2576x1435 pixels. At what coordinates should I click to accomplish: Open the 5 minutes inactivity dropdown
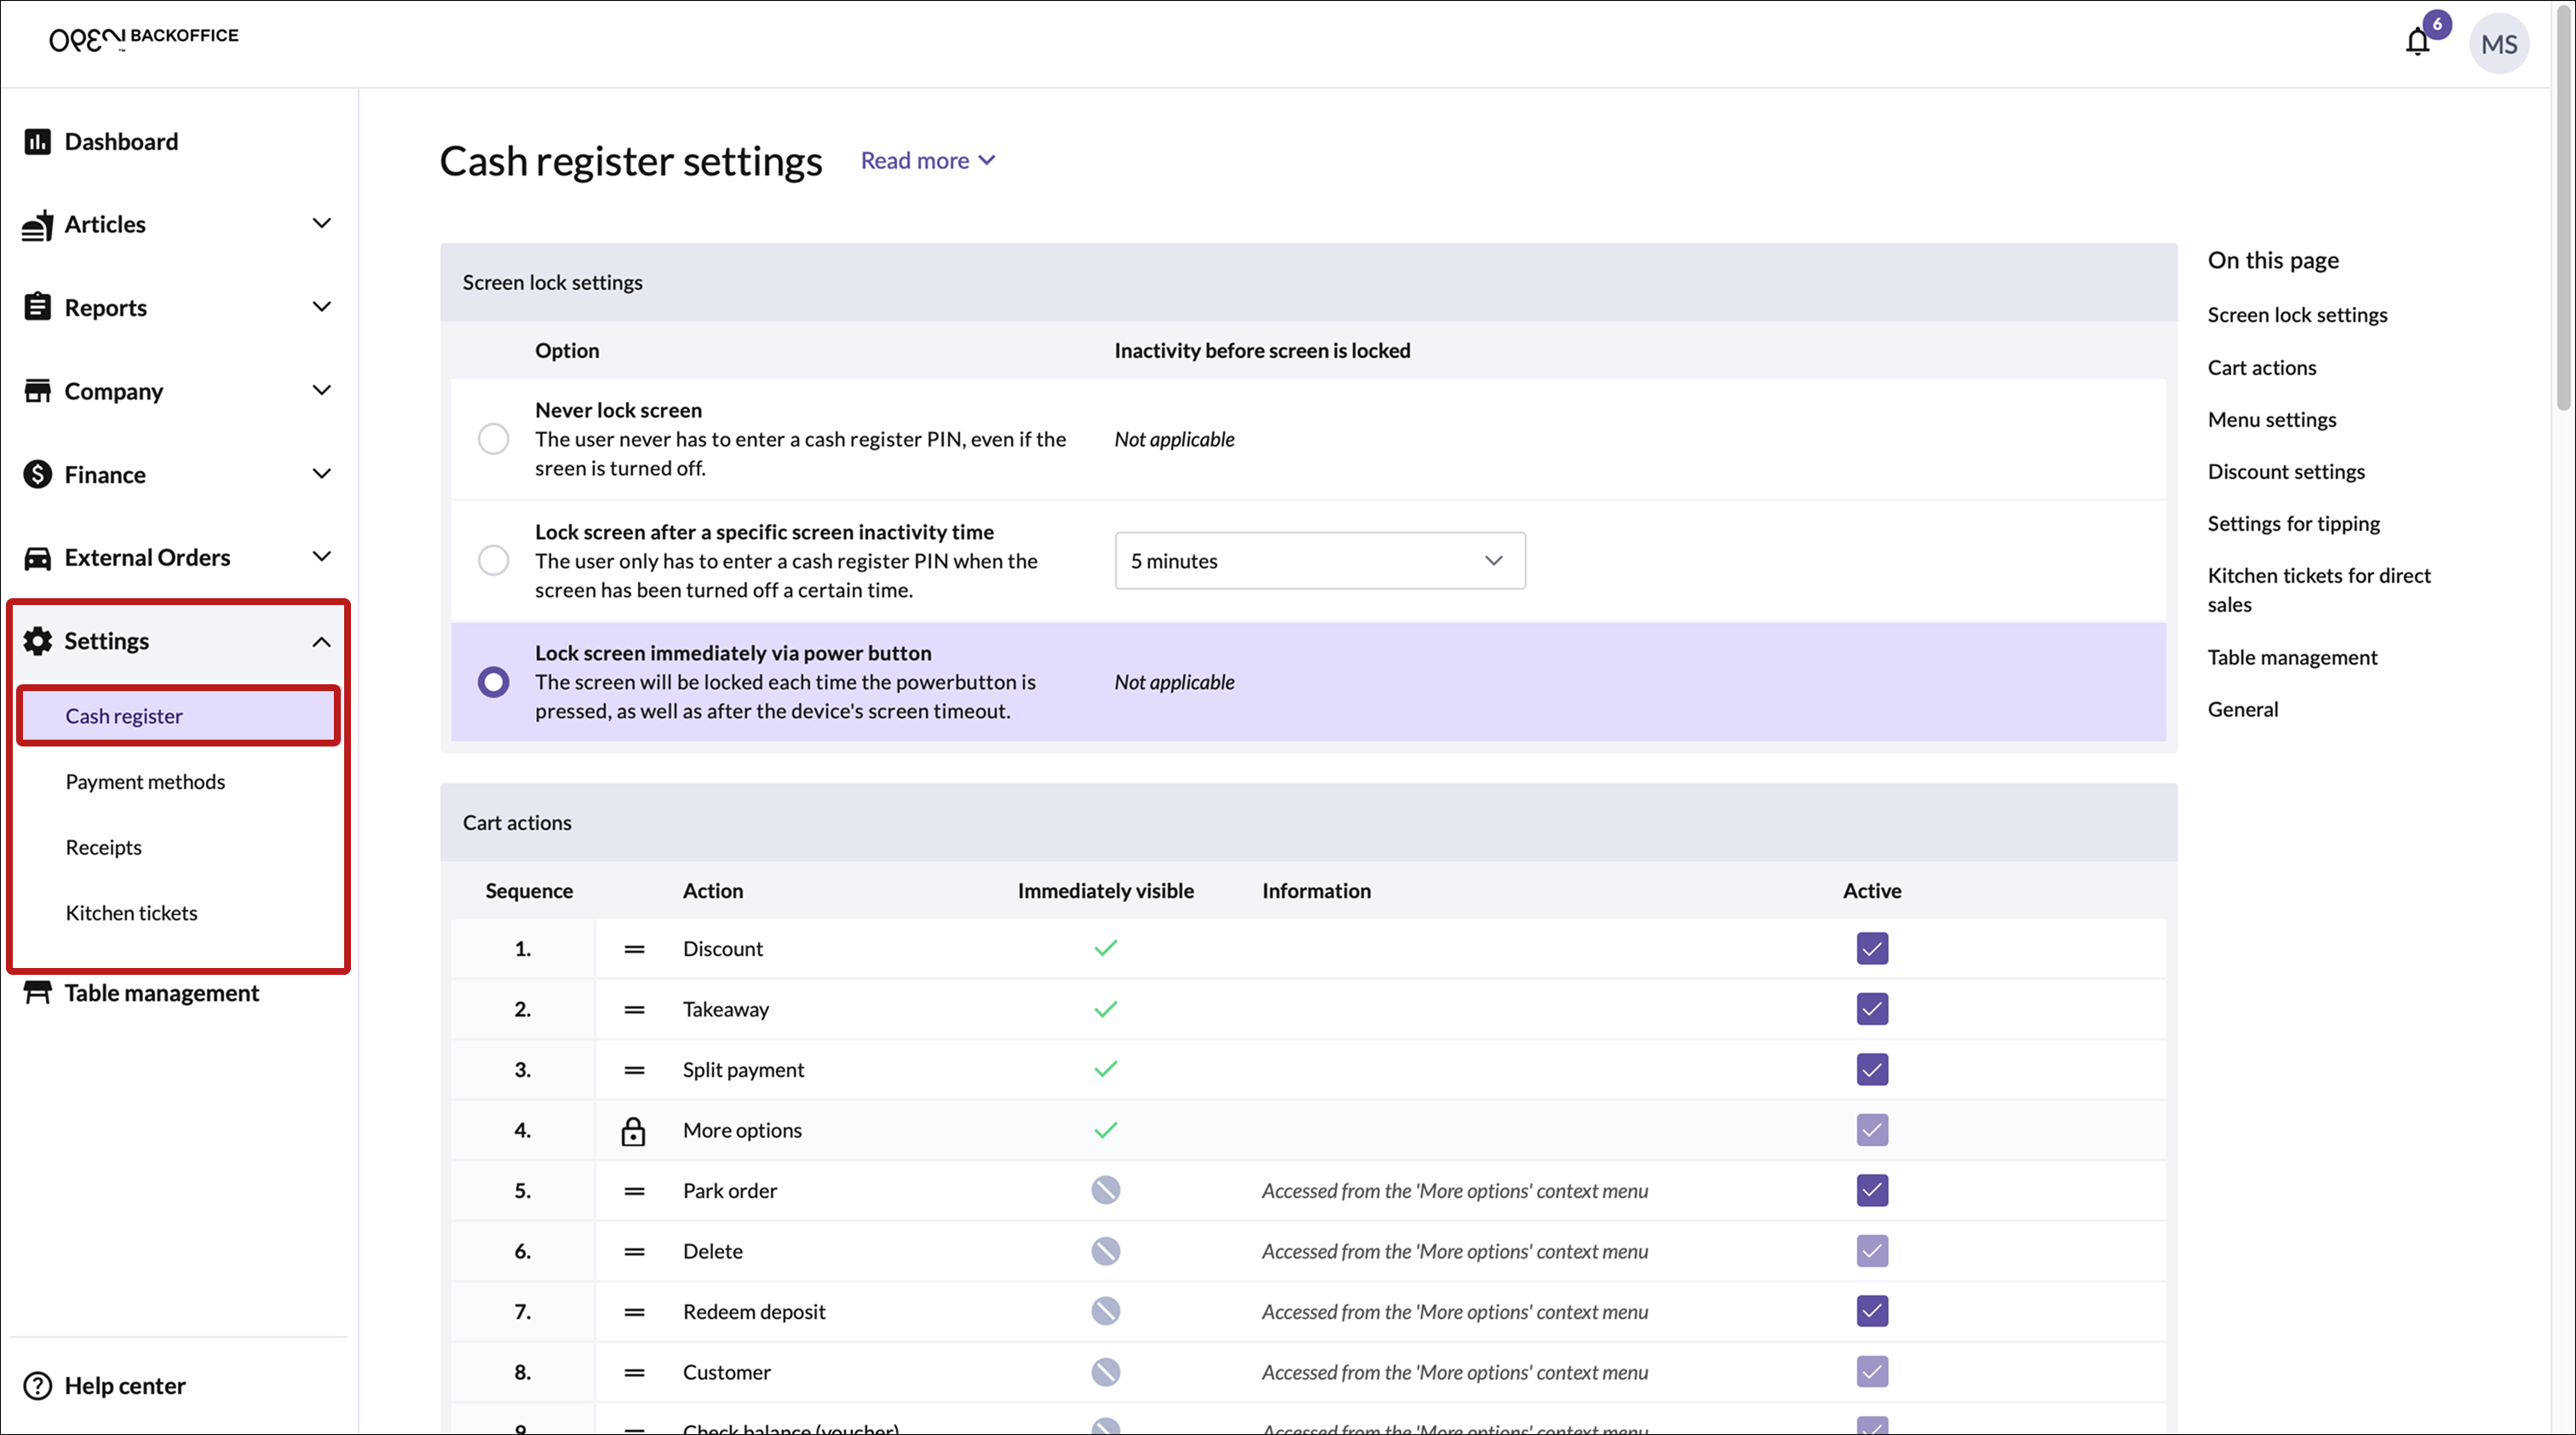coord(1319,561)
